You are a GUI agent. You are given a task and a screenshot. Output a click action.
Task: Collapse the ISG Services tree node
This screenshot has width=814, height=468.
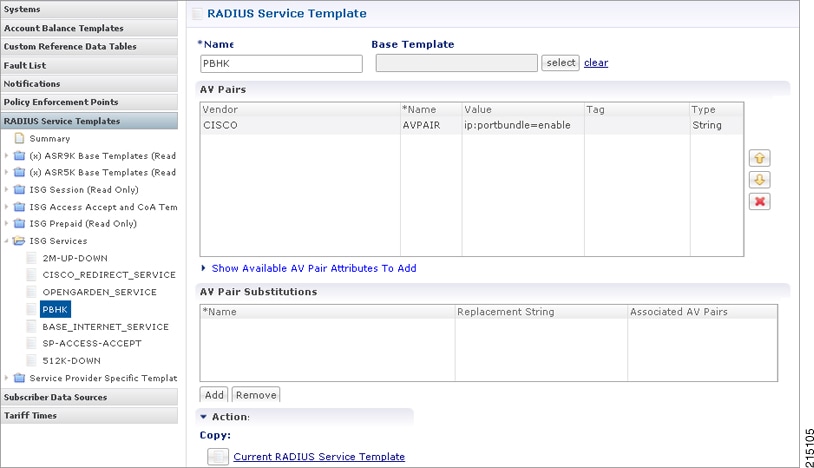6,241
